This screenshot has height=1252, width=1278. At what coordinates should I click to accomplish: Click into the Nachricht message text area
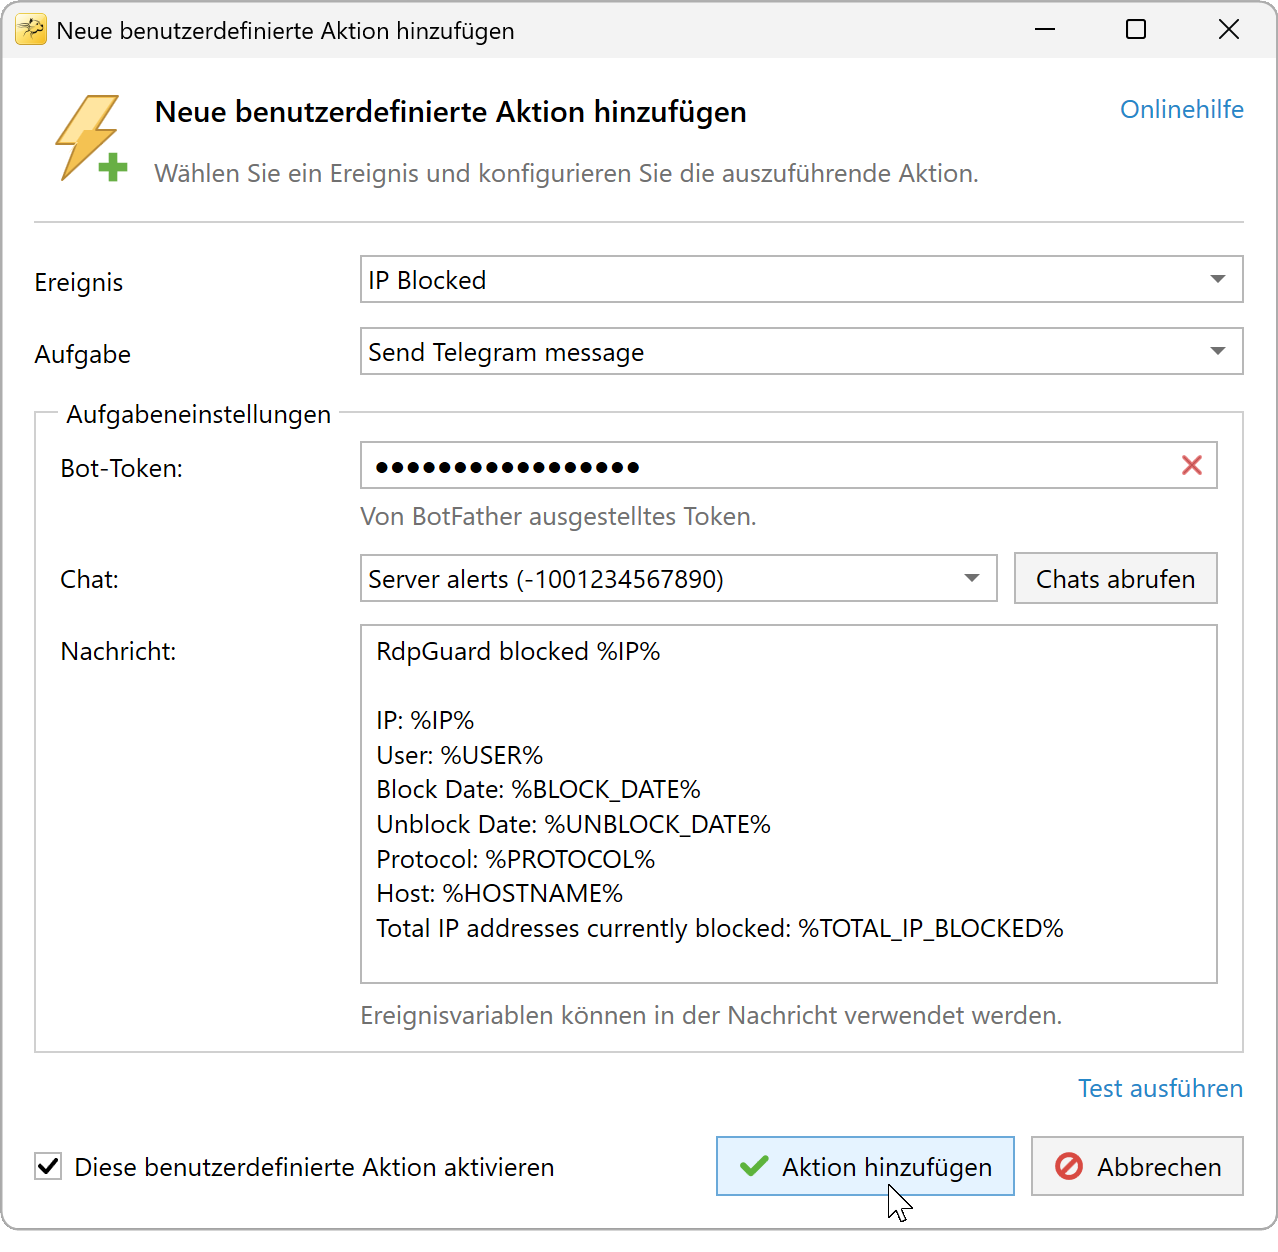pyautogui.click(x=788, y=804)
